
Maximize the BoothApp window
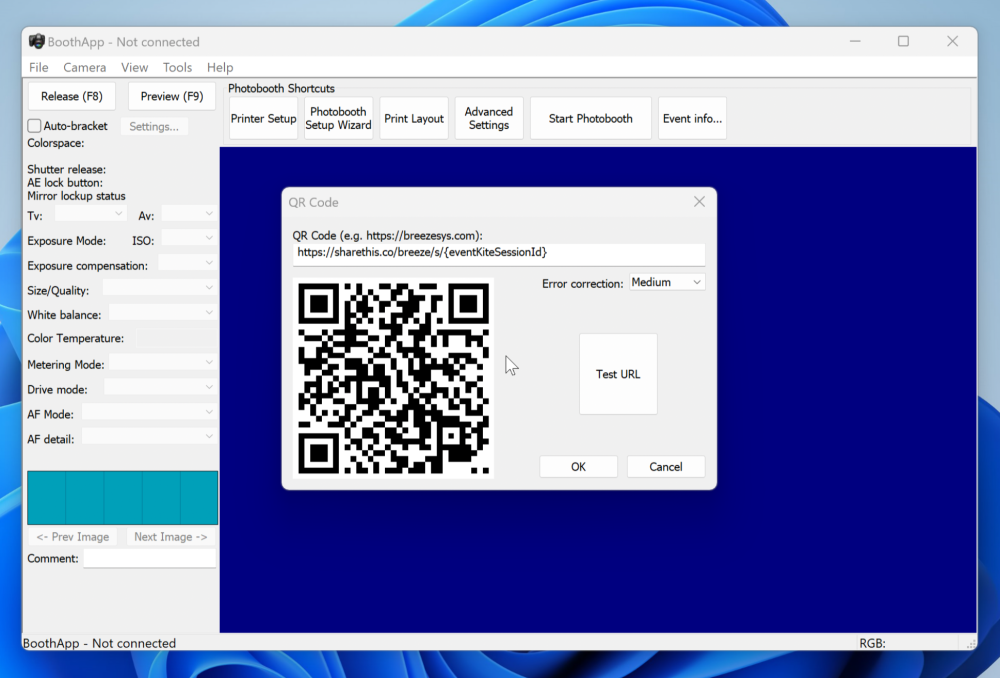pyautogui.click(x=904, y=41)
